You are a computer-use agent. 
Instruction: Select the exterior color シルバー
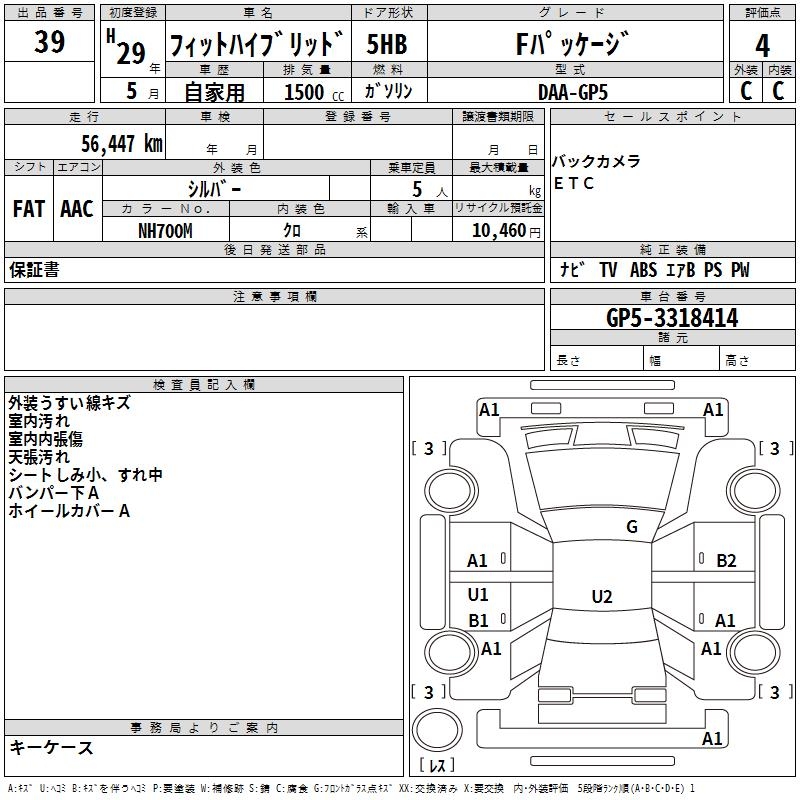214,189
